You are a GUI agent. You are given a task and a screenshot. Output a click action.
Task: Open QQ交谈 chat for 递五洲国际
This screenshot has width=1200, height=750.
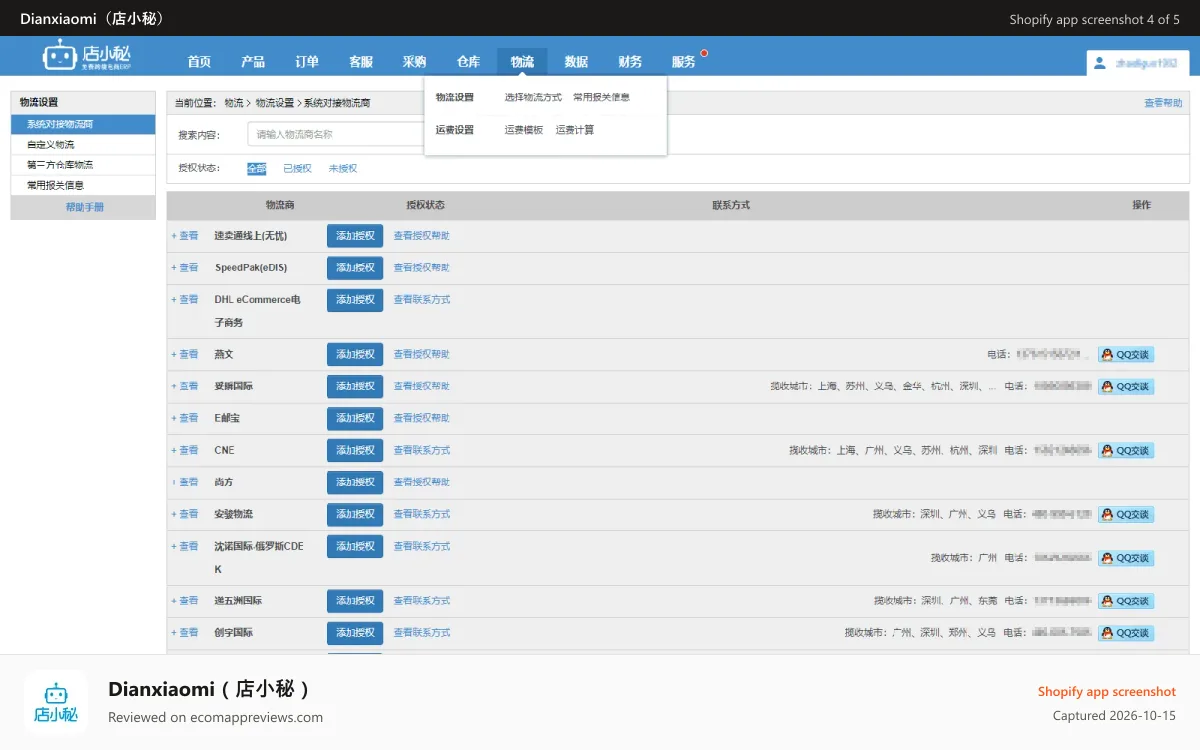[1126, 602]
